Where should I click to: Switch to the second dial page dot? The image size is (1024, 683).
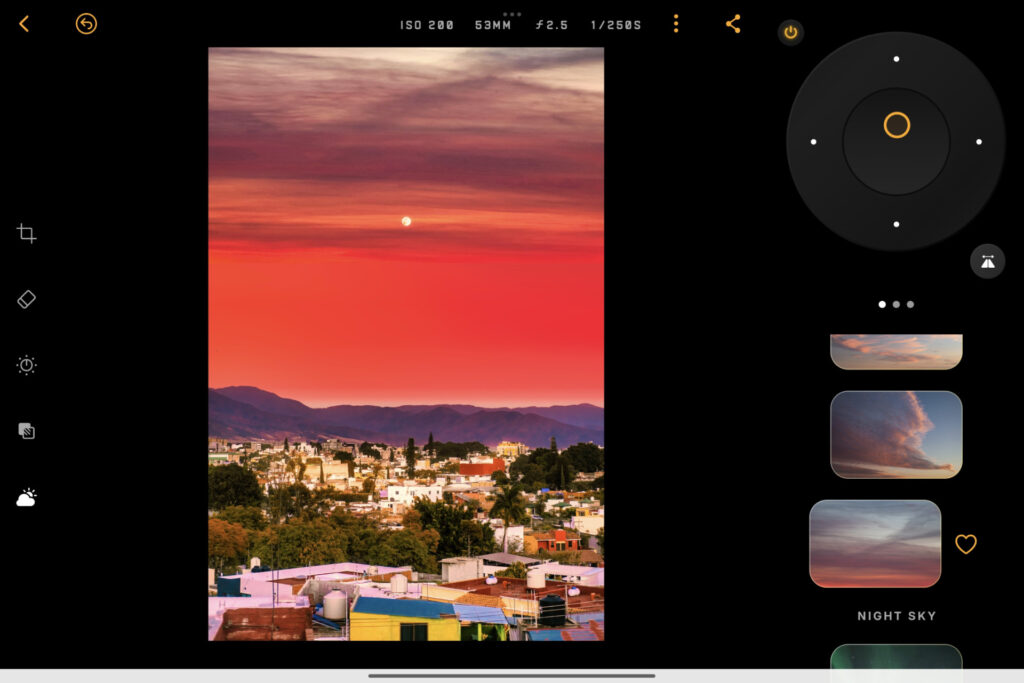(897, 304)
